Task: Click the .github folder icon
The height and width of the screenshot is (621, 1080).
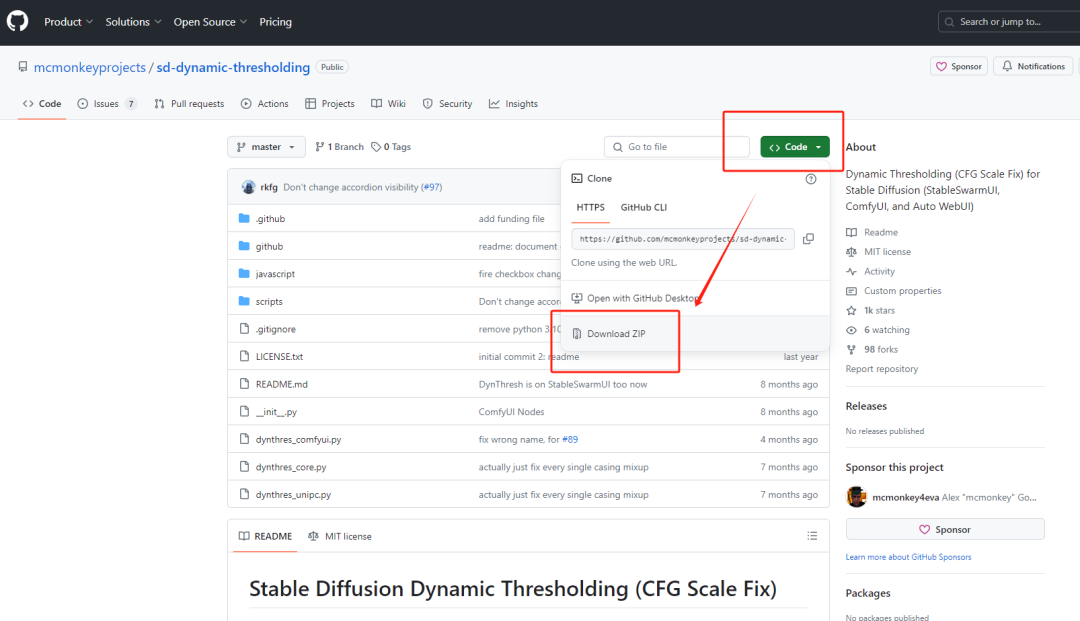Action: (244, 218)
